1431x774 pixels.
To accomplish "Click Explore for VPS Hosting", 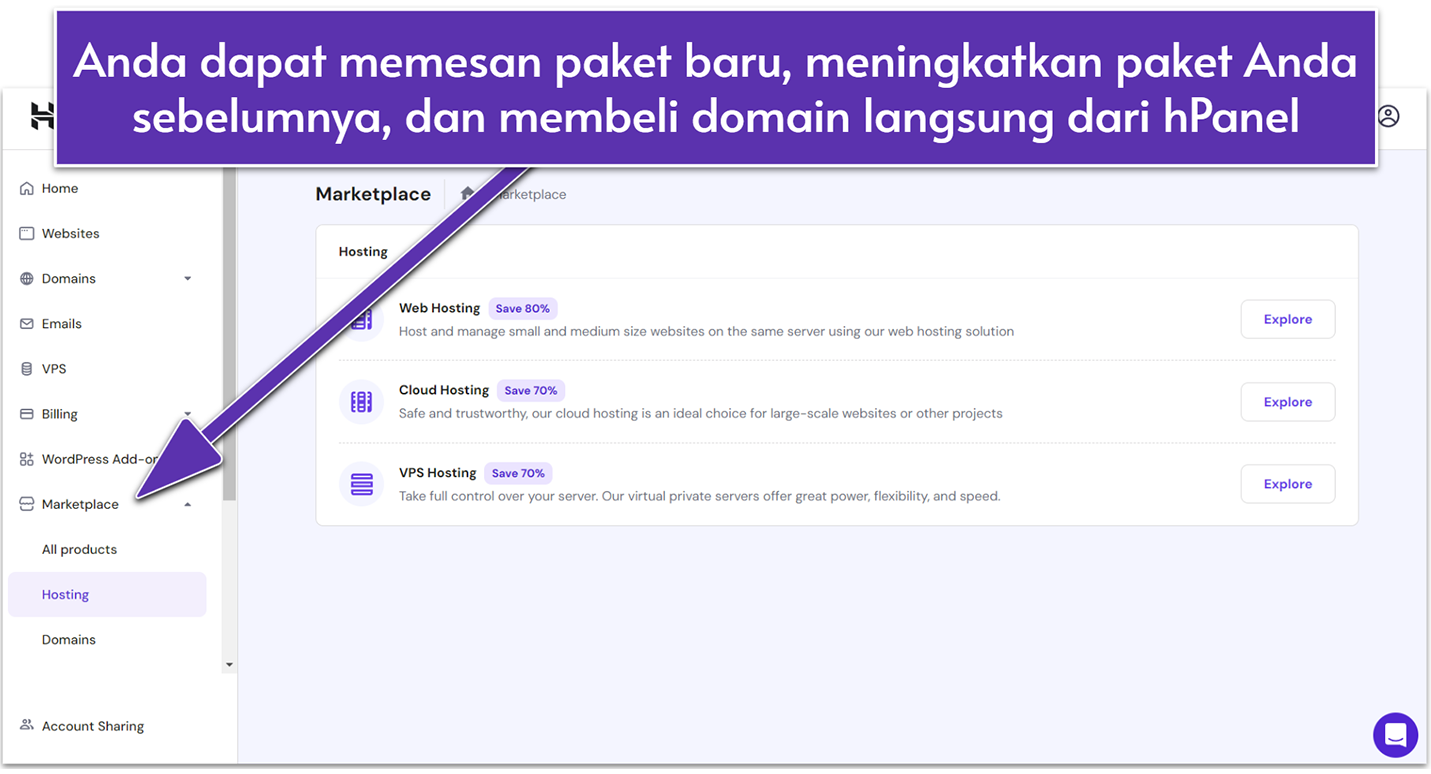I will point(1287,483).
